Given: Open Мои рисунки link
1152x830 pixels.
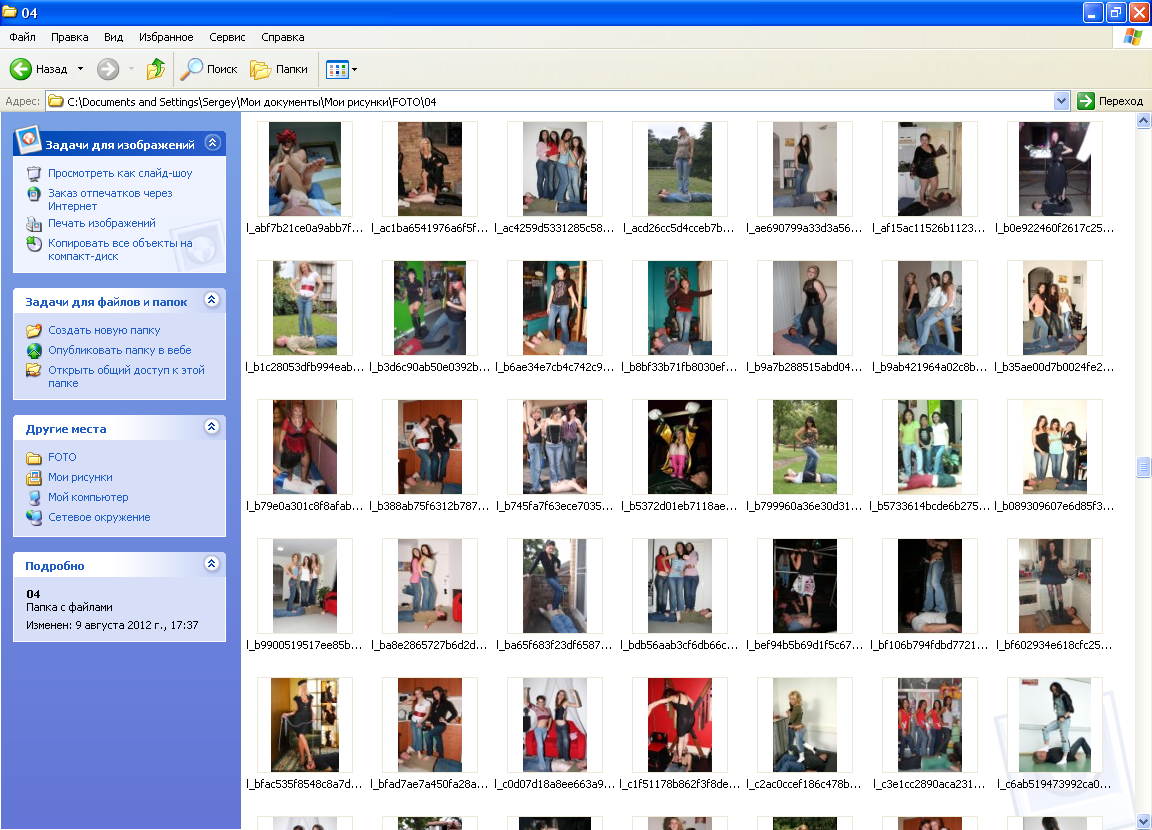Looking at the screenshot, I should click(x=80, y=477).
